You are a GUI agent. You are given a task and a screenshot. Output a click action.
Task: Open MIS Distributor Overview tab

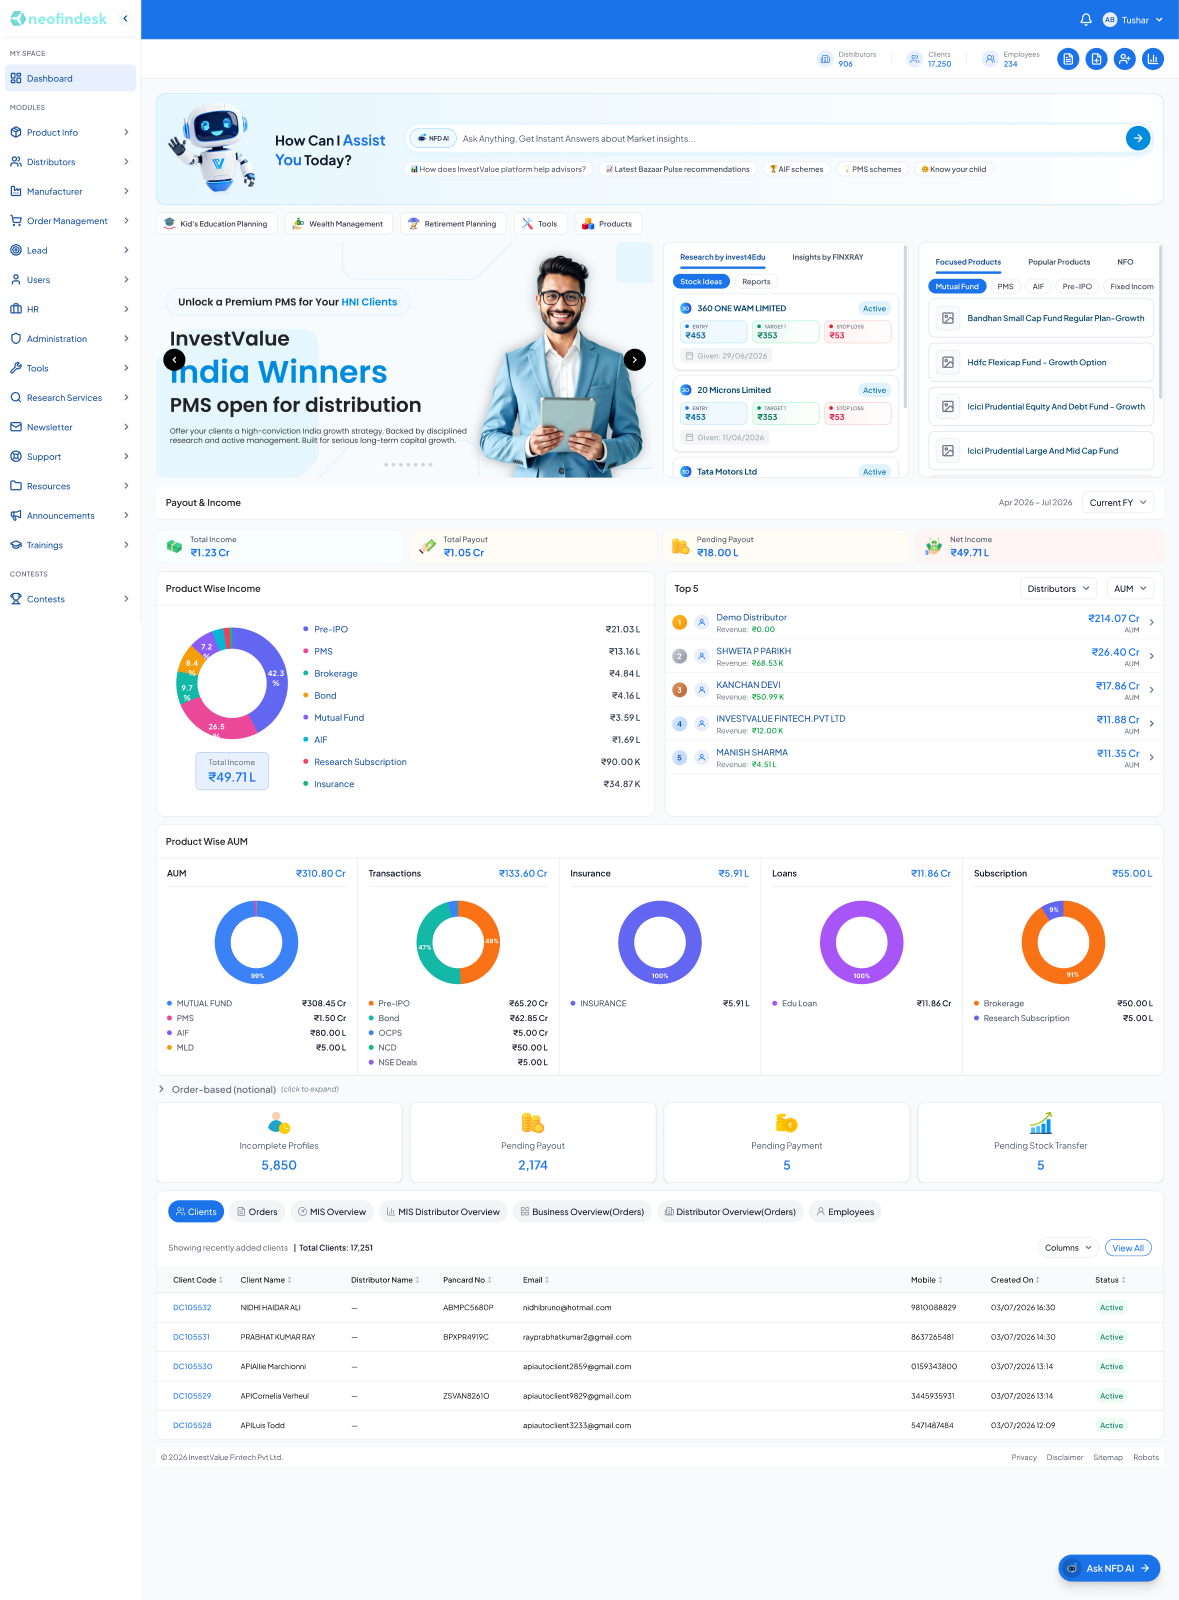(x=442, y=1212)
